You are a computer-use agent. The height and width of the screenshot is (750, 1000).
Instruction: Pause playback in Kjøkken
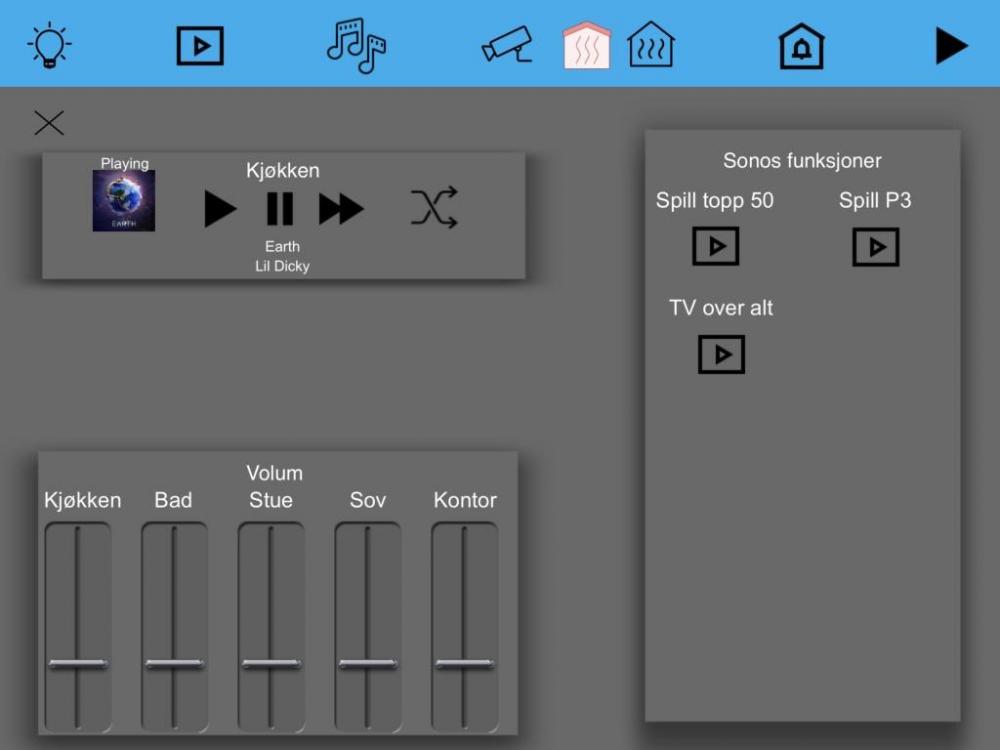(x=280, y=209)
